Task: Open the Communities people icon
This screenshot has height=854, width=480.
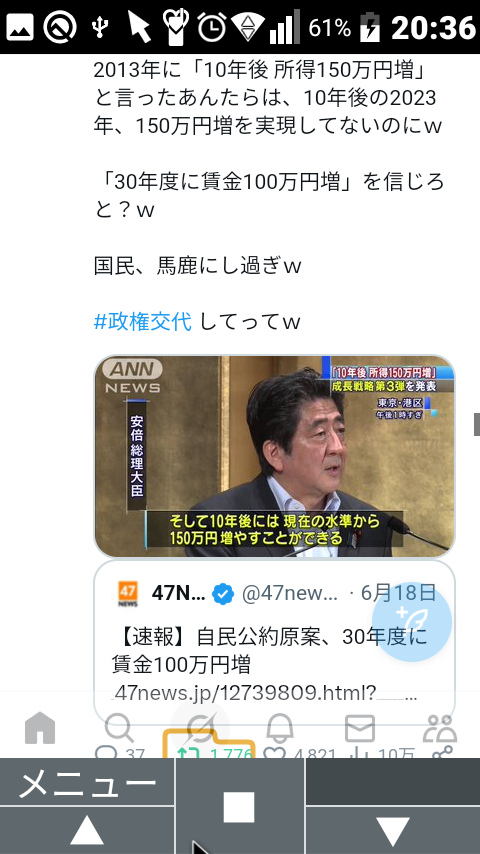Action: (x=440, y=728)
